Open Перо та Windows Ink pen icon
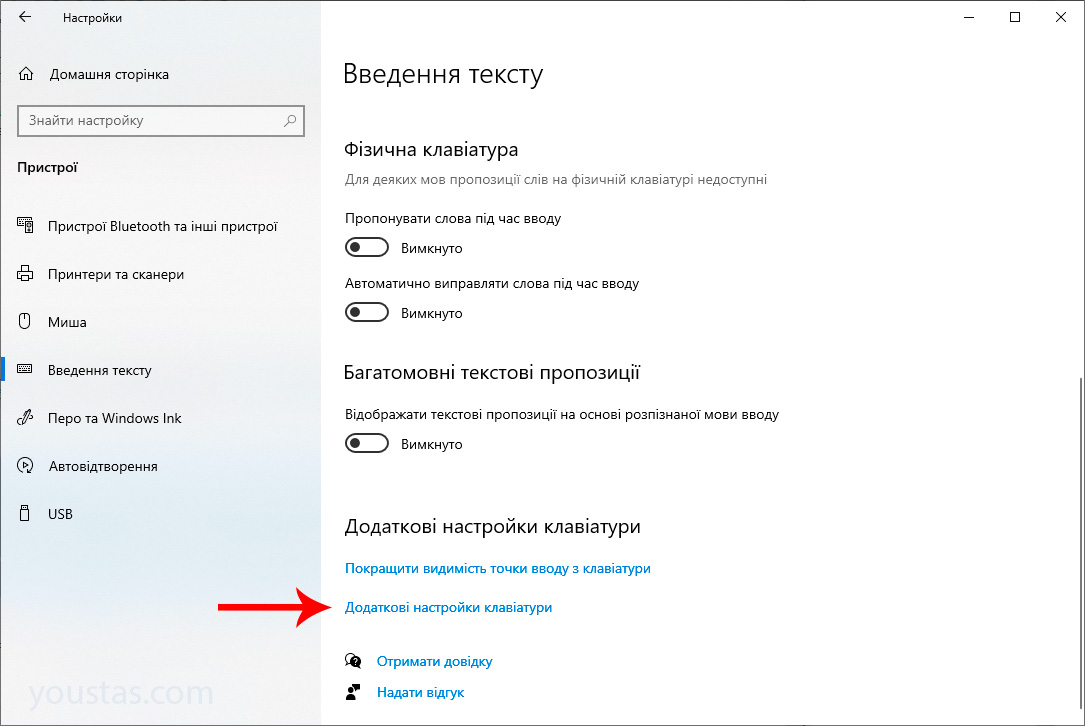The image size is (1085, 726). coord(25,417)
